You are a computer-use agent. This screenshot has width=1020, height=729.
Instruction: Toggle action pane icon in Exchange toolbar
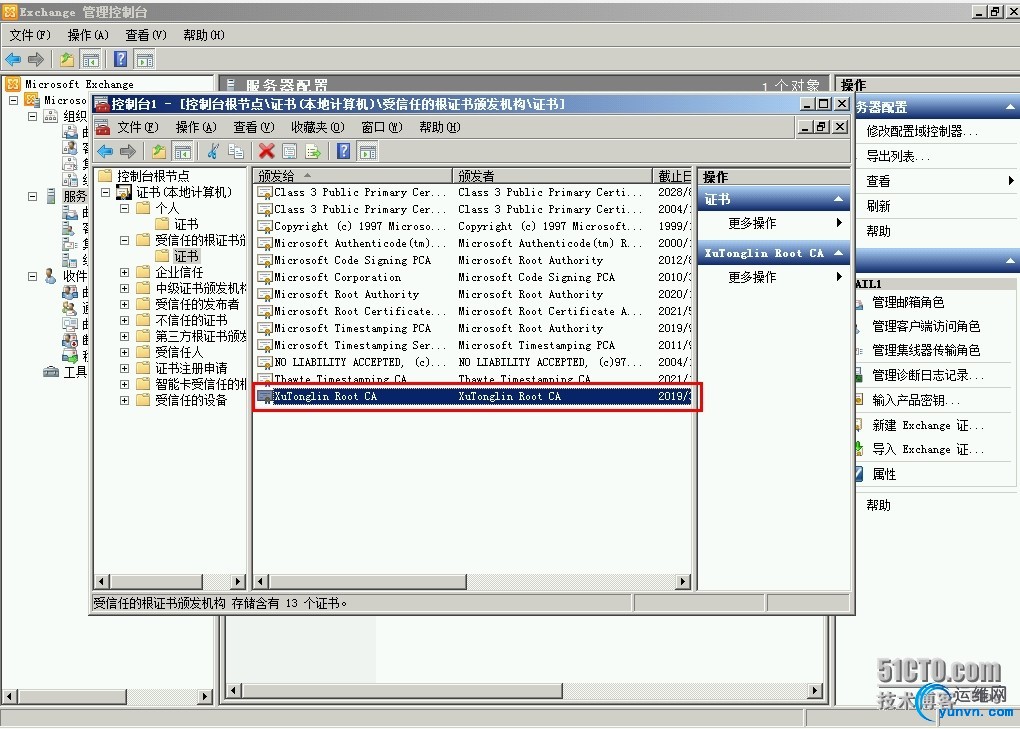coord(144,60)
